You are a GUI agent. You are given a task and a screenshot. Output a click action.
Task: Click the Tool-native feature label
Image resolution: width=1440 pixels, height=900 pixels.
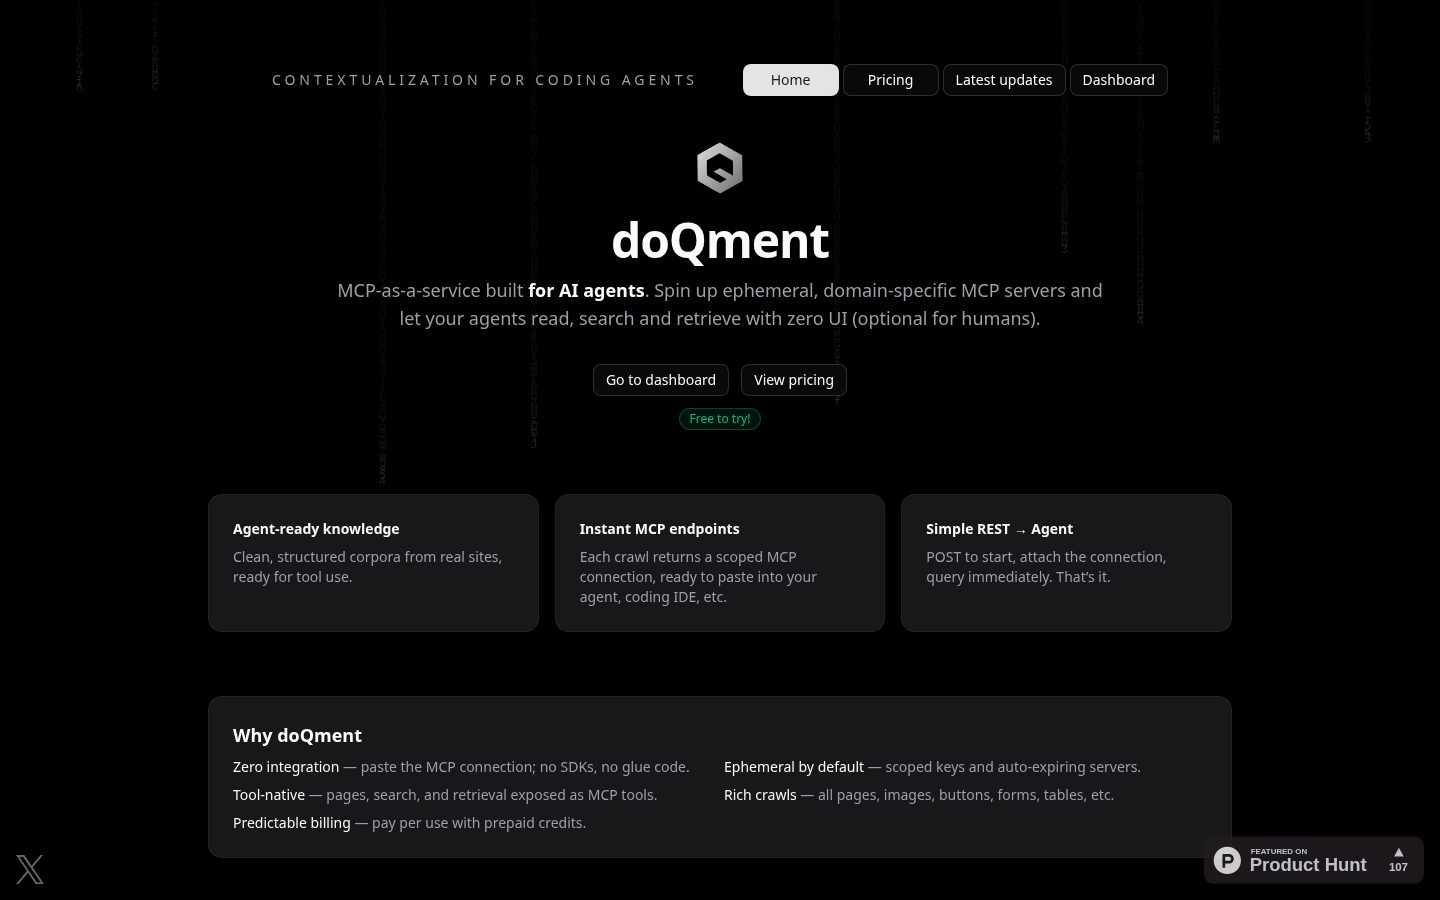pyautogui.click(x=269, y=795)
